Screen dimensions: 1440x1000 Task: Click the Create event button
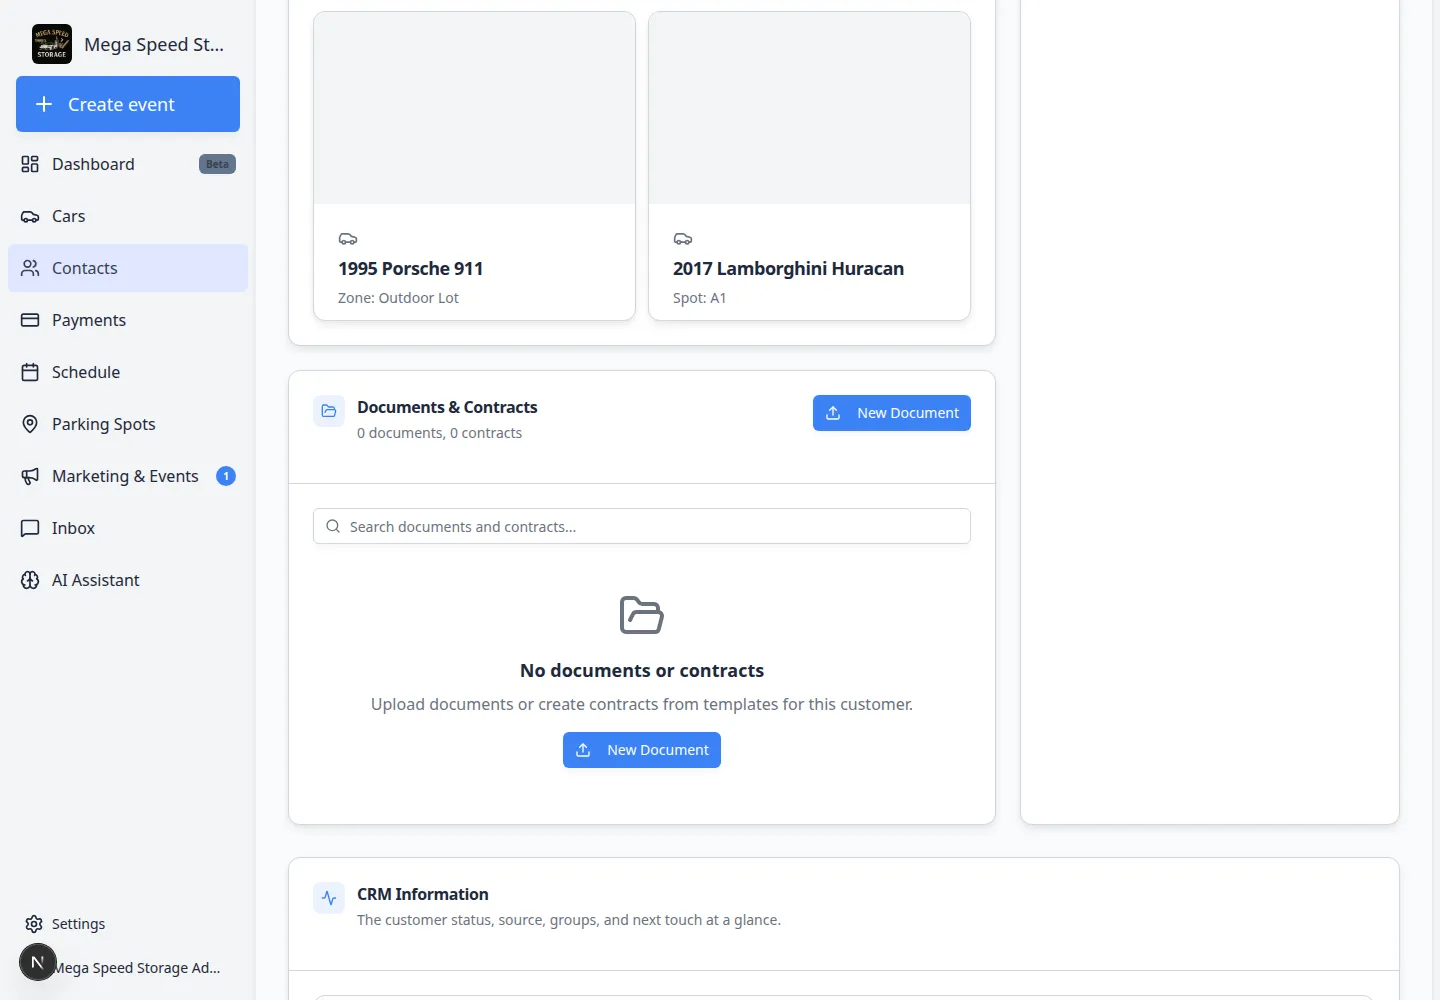click(x=128, y=104)
